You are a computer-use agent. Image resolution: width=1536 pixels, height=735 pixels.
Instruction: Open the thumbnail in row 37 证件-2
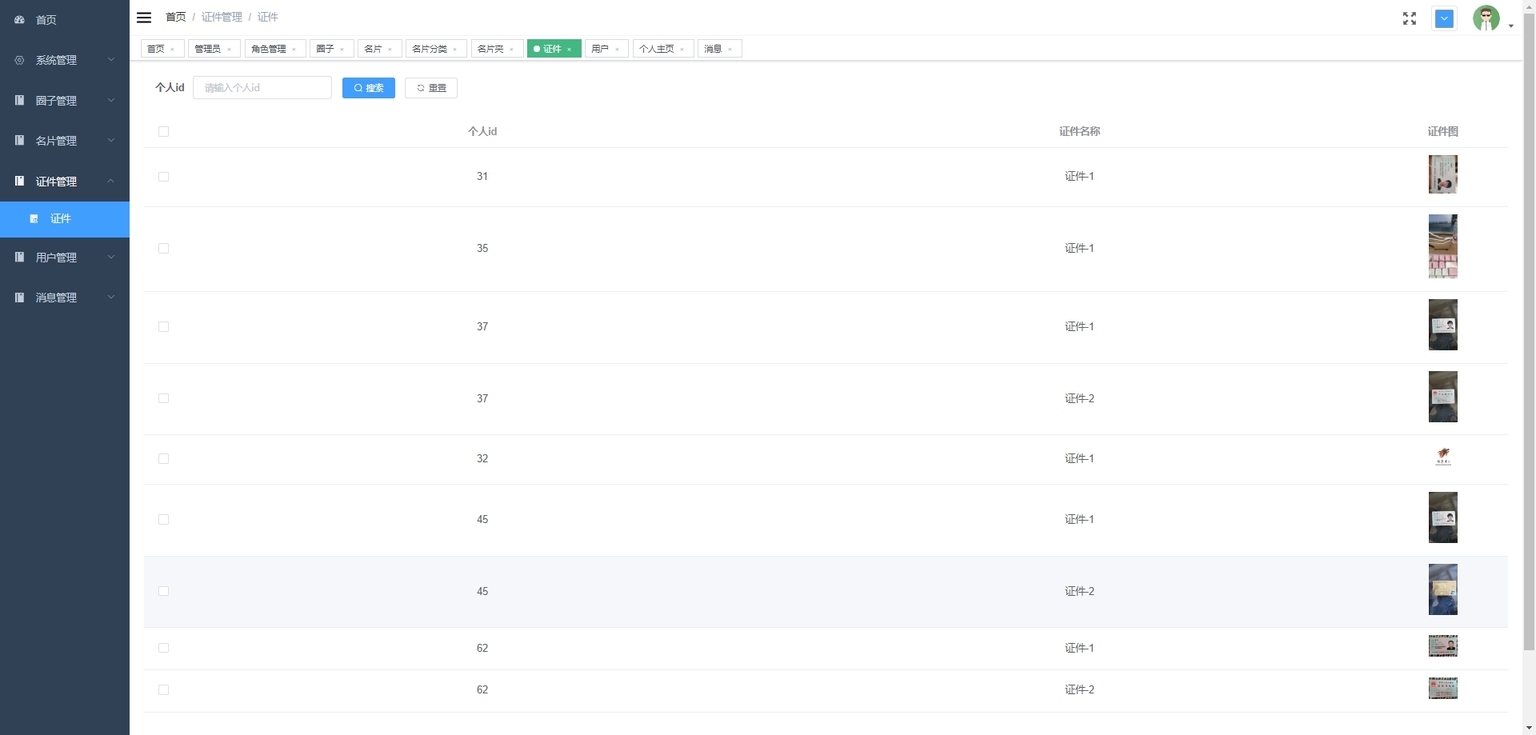[x=1443, y=397]
